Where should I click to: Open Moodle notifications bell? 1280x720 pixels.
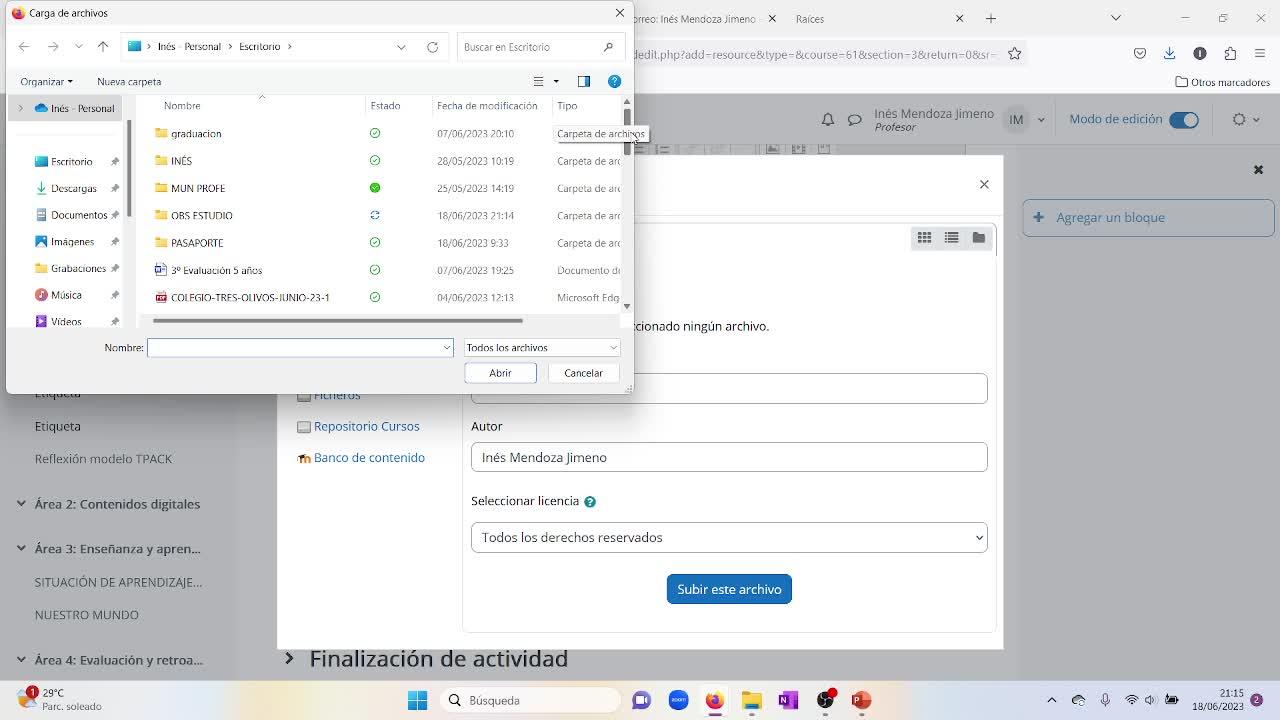point(828,119)
